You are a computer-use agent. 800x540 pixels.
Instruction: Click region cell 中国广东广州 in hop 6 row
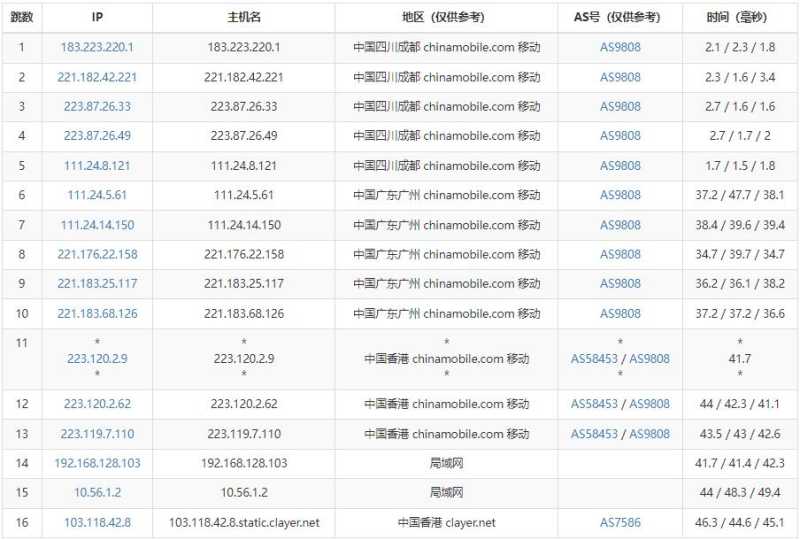pos(446,195)
